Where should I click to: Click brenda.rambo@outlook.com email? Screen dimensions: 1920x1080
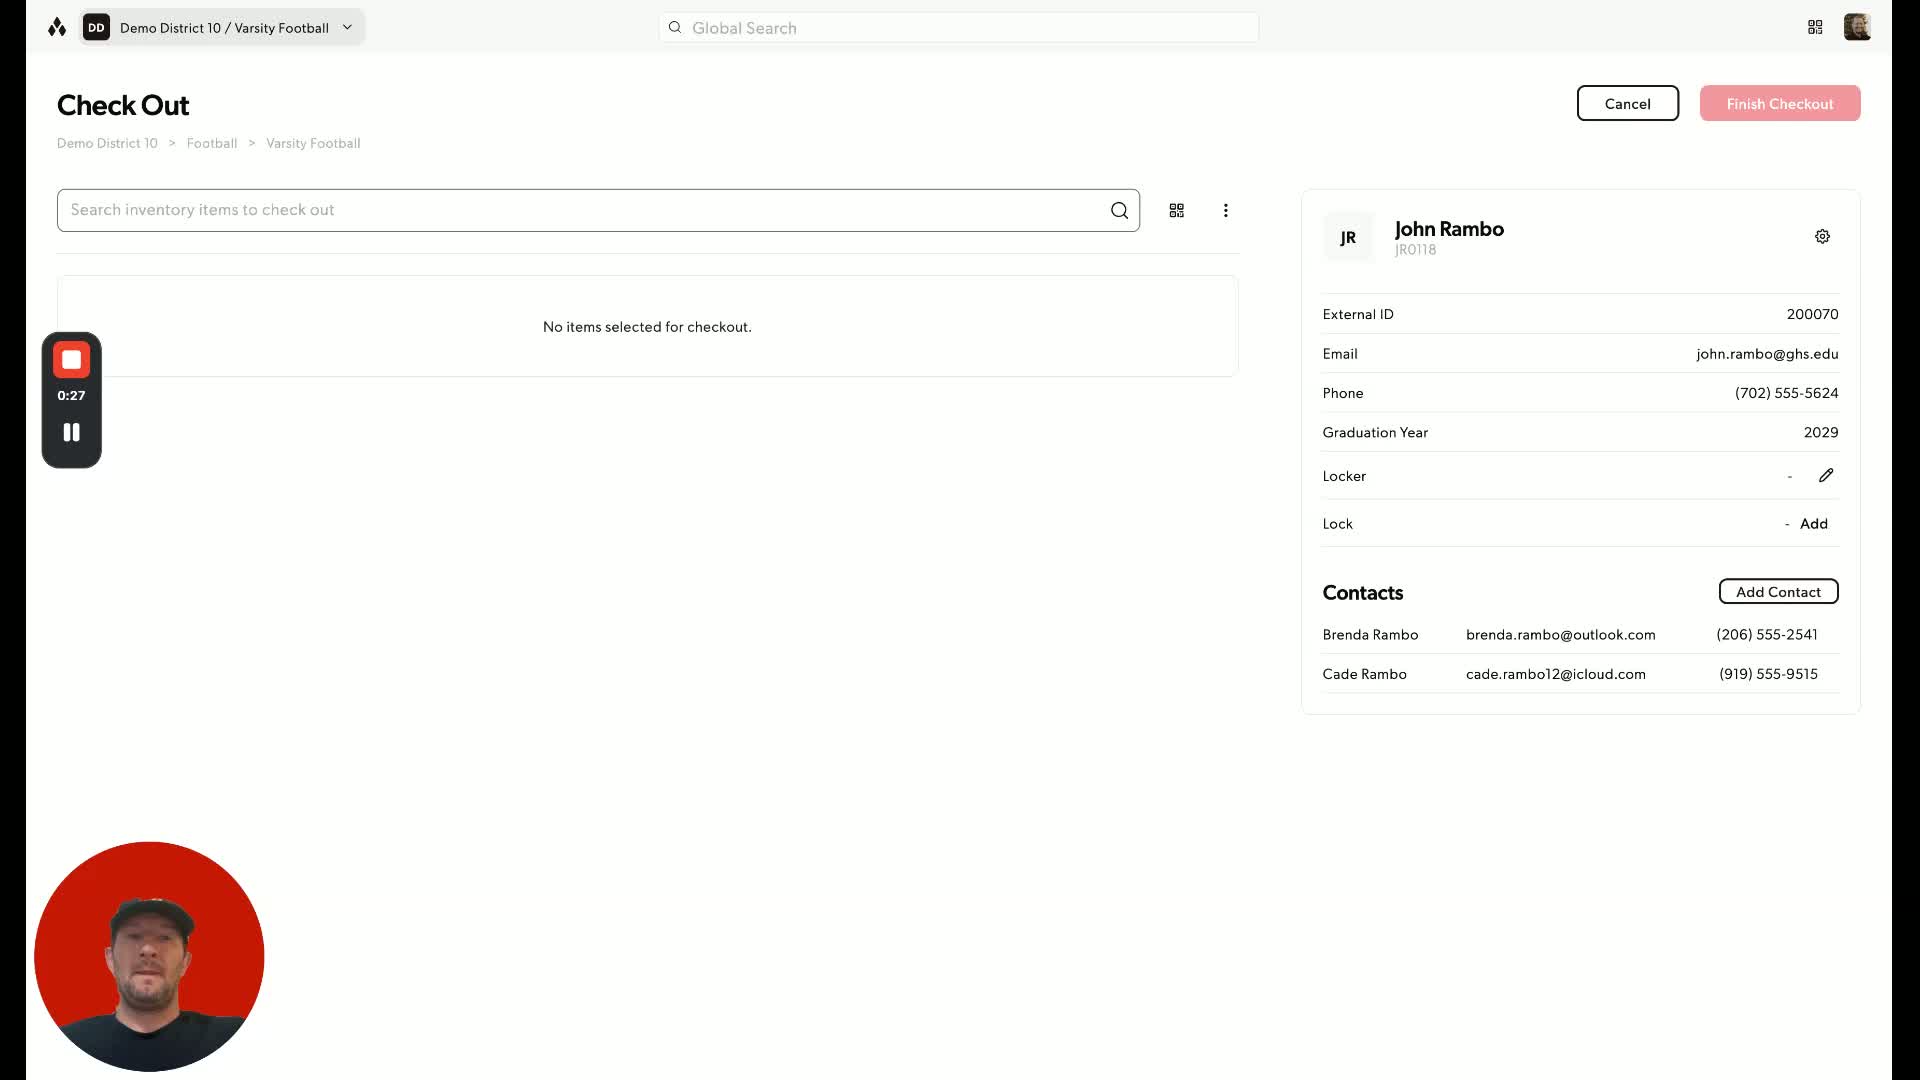pos(1560,635)
